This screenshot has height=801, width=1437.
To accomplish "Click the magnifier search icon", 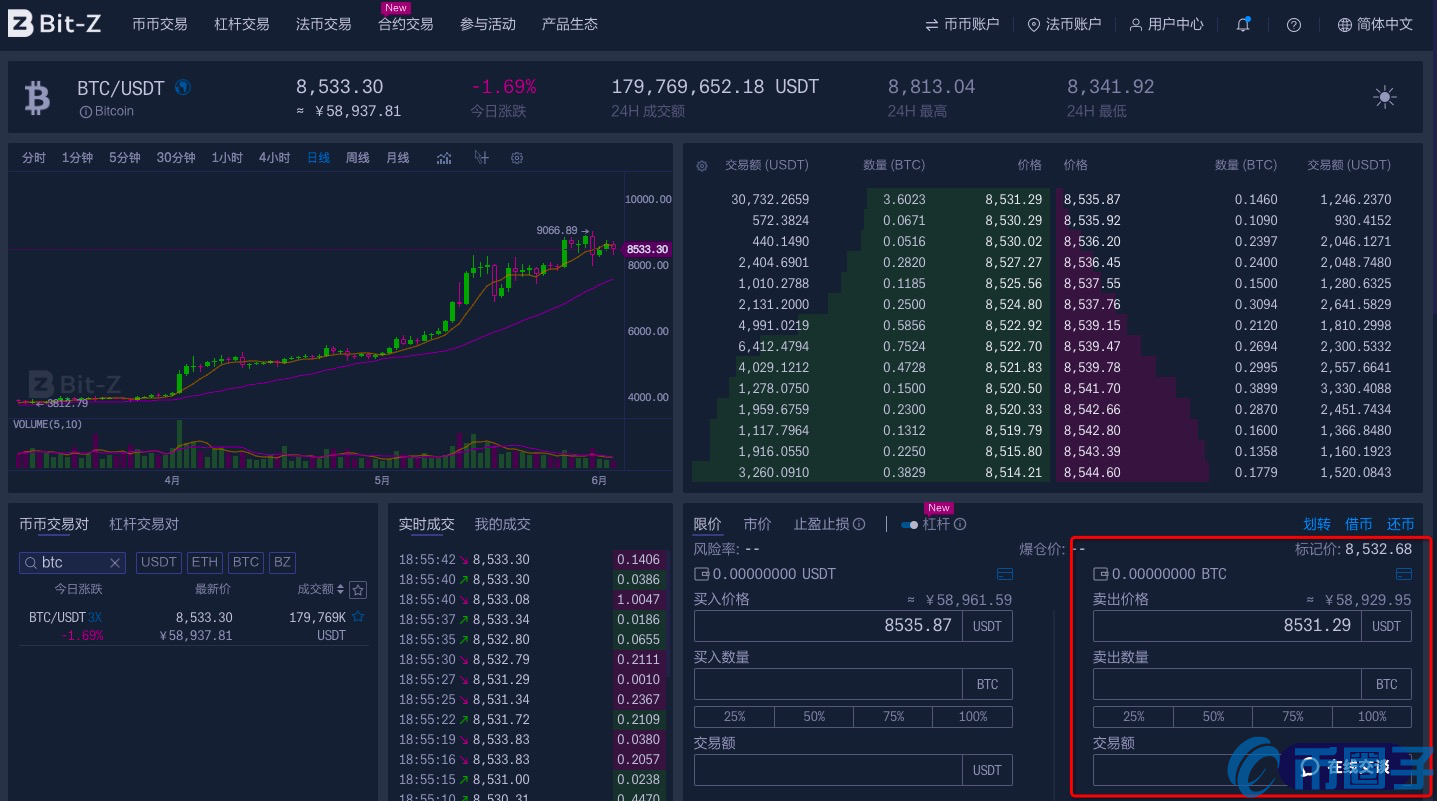I will [31, 563].
